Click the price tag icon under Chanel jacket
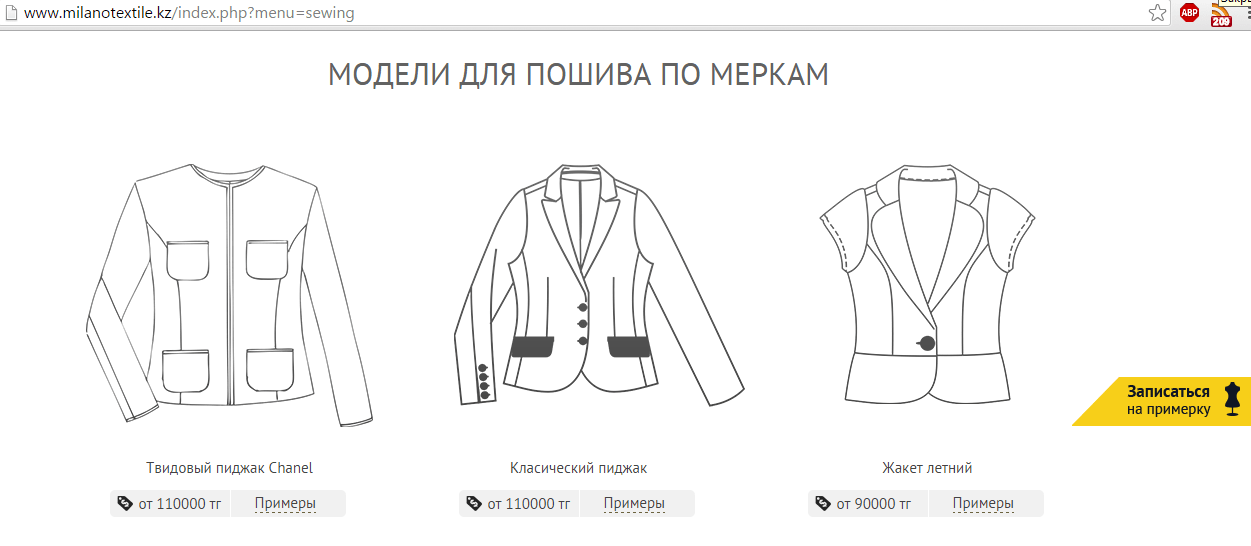1251x546 pixels. tap(125, 503)
